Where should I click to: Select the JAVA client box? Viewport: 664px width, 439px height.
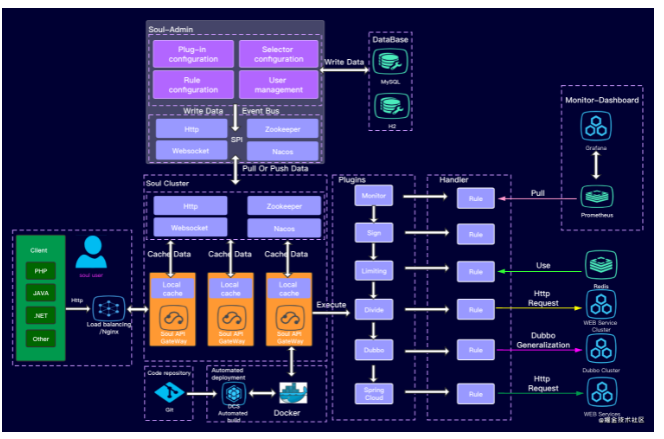coord(41,293)
